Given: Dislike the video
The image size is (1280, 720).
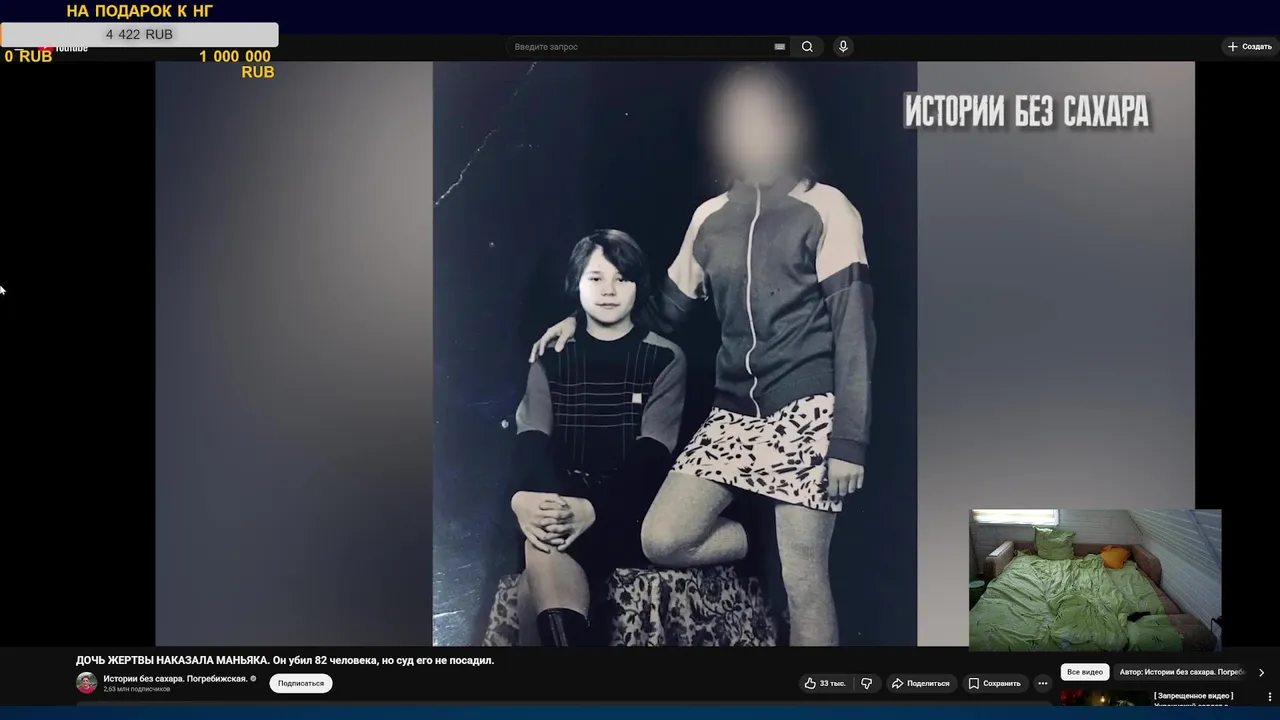Looking at the screenshot, I should 866,683.
